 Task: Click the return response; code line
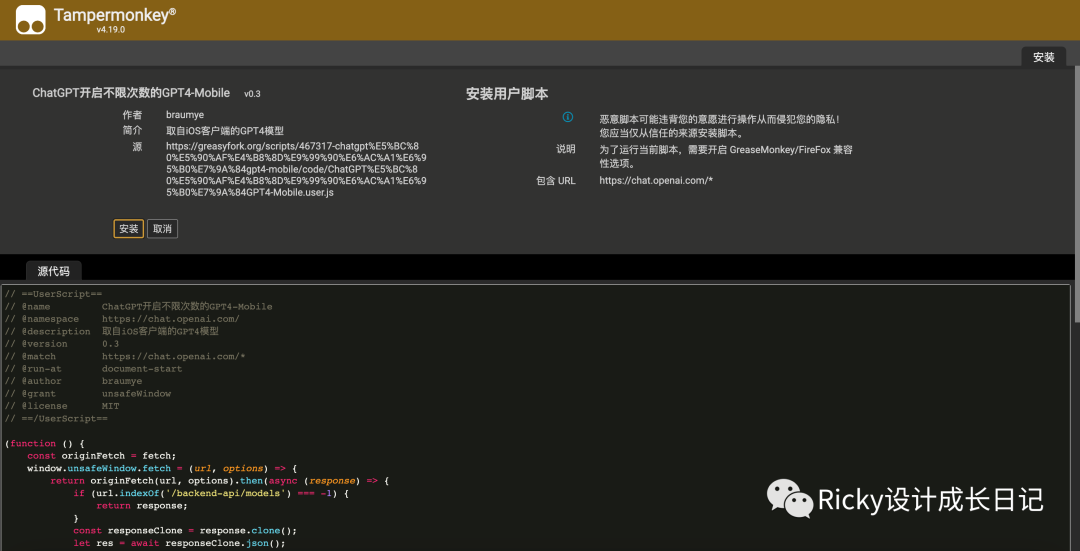(142, 506)
